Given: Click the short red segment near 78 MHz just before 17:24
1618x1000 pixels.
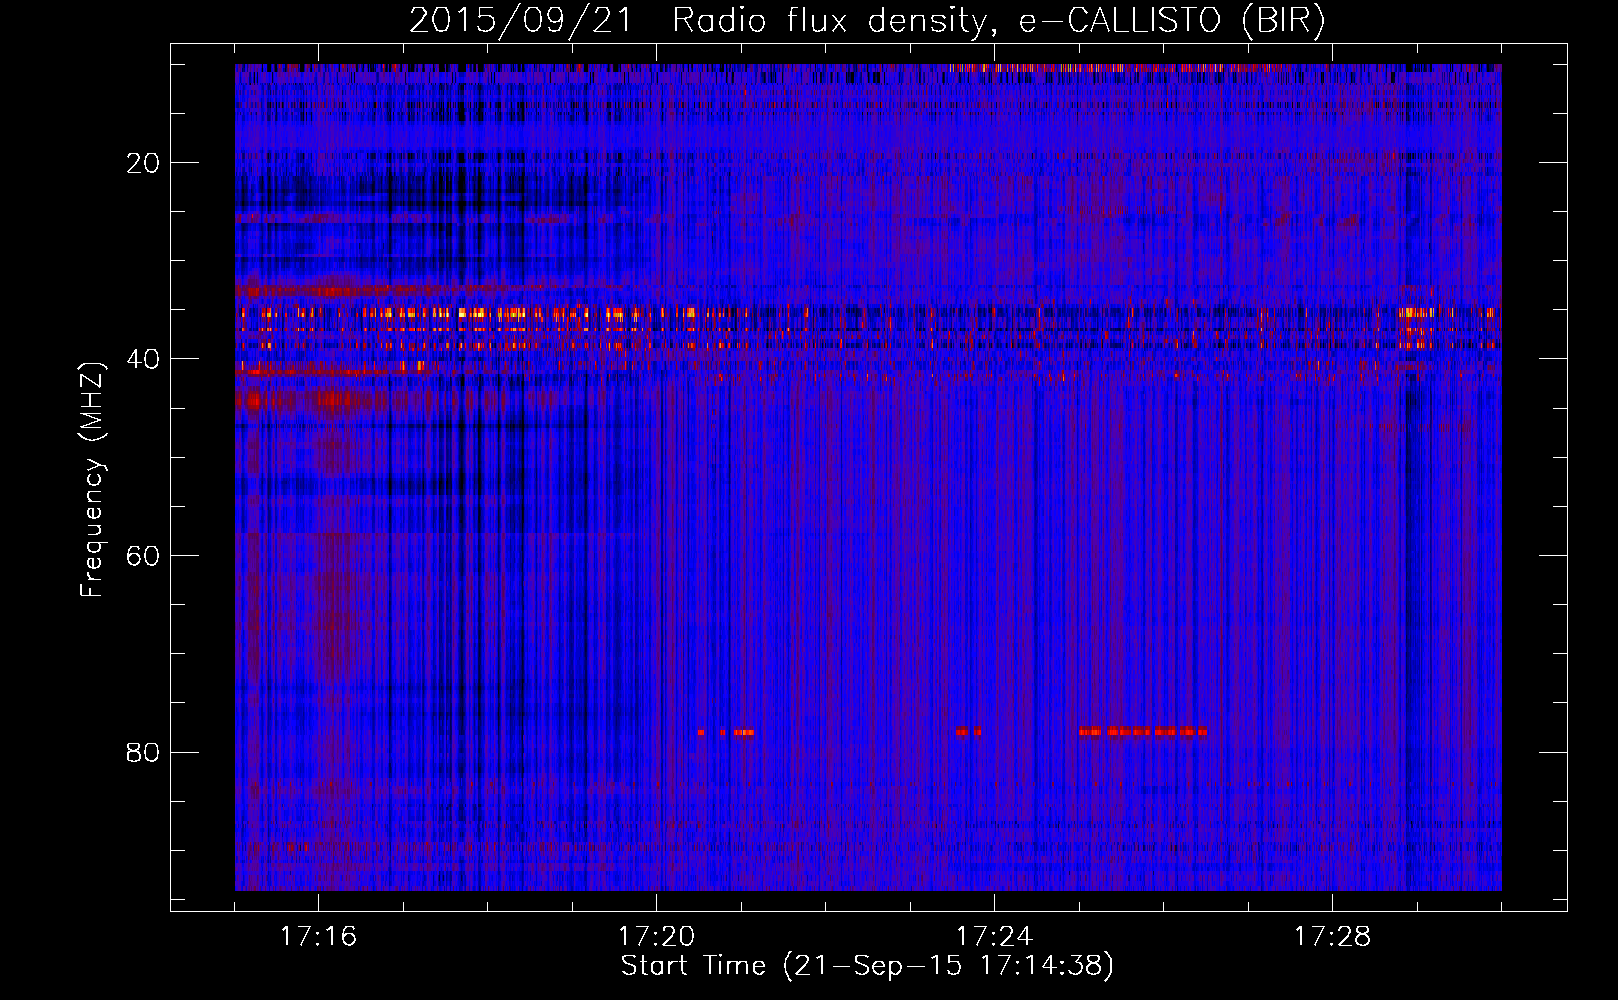Looking at the screenshot, I should (x=968, y=732).
